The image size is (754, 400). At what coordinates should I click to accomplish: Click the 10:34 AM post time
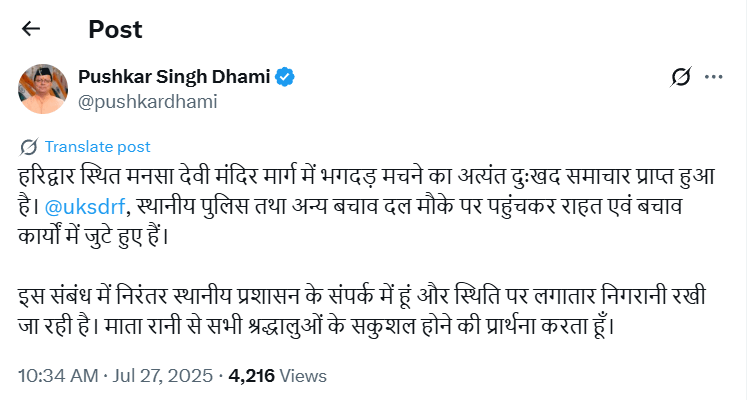pos(57,376)
